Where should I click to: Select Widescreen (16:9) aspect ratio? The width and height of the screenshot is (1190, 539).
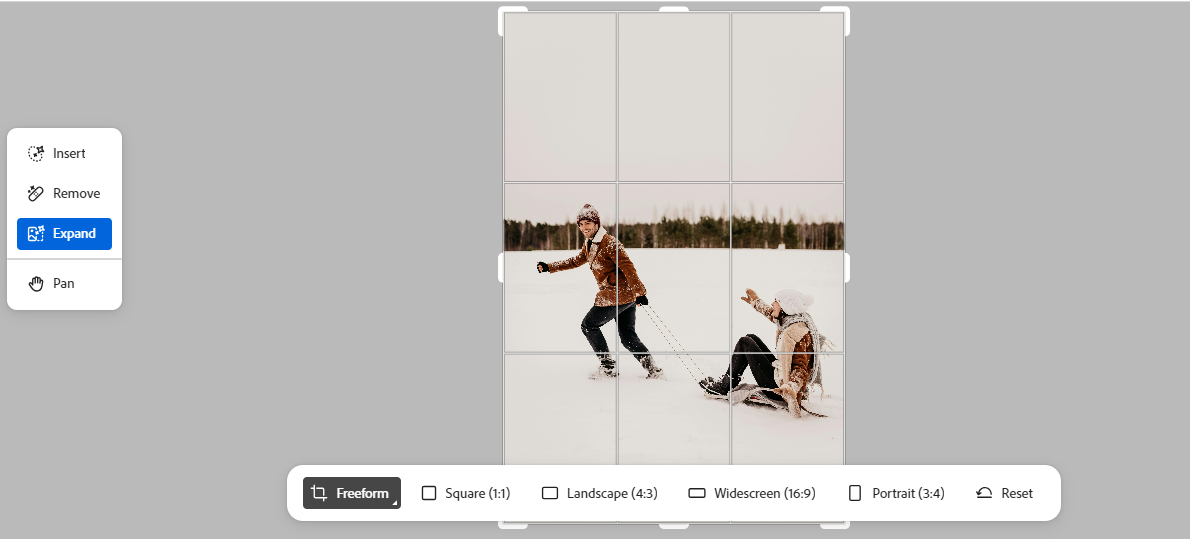coord(751,493)
